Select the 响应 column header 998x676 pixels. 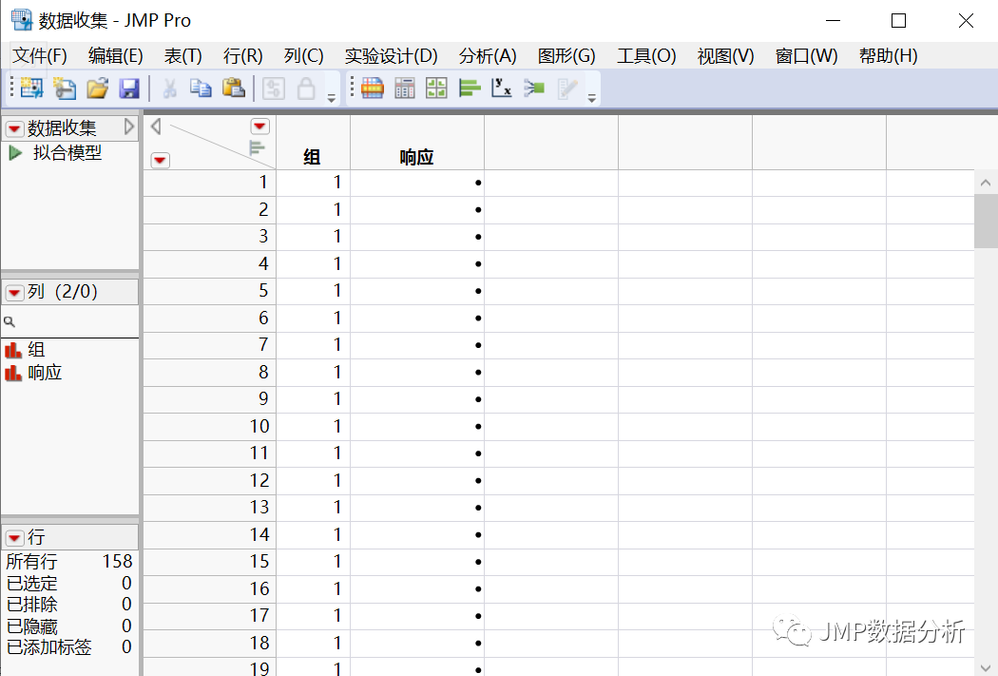coord(417,157)
